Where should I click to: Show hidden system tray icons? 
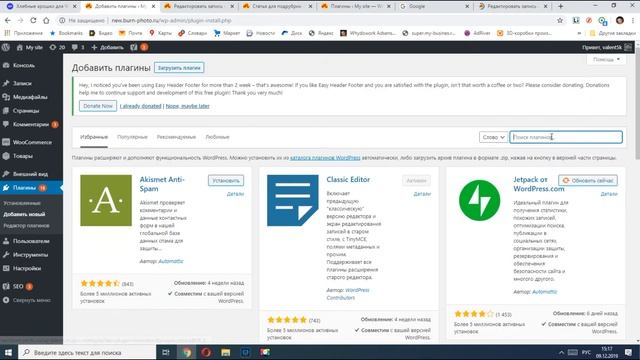pyautogui.click(x=561, y=352)
